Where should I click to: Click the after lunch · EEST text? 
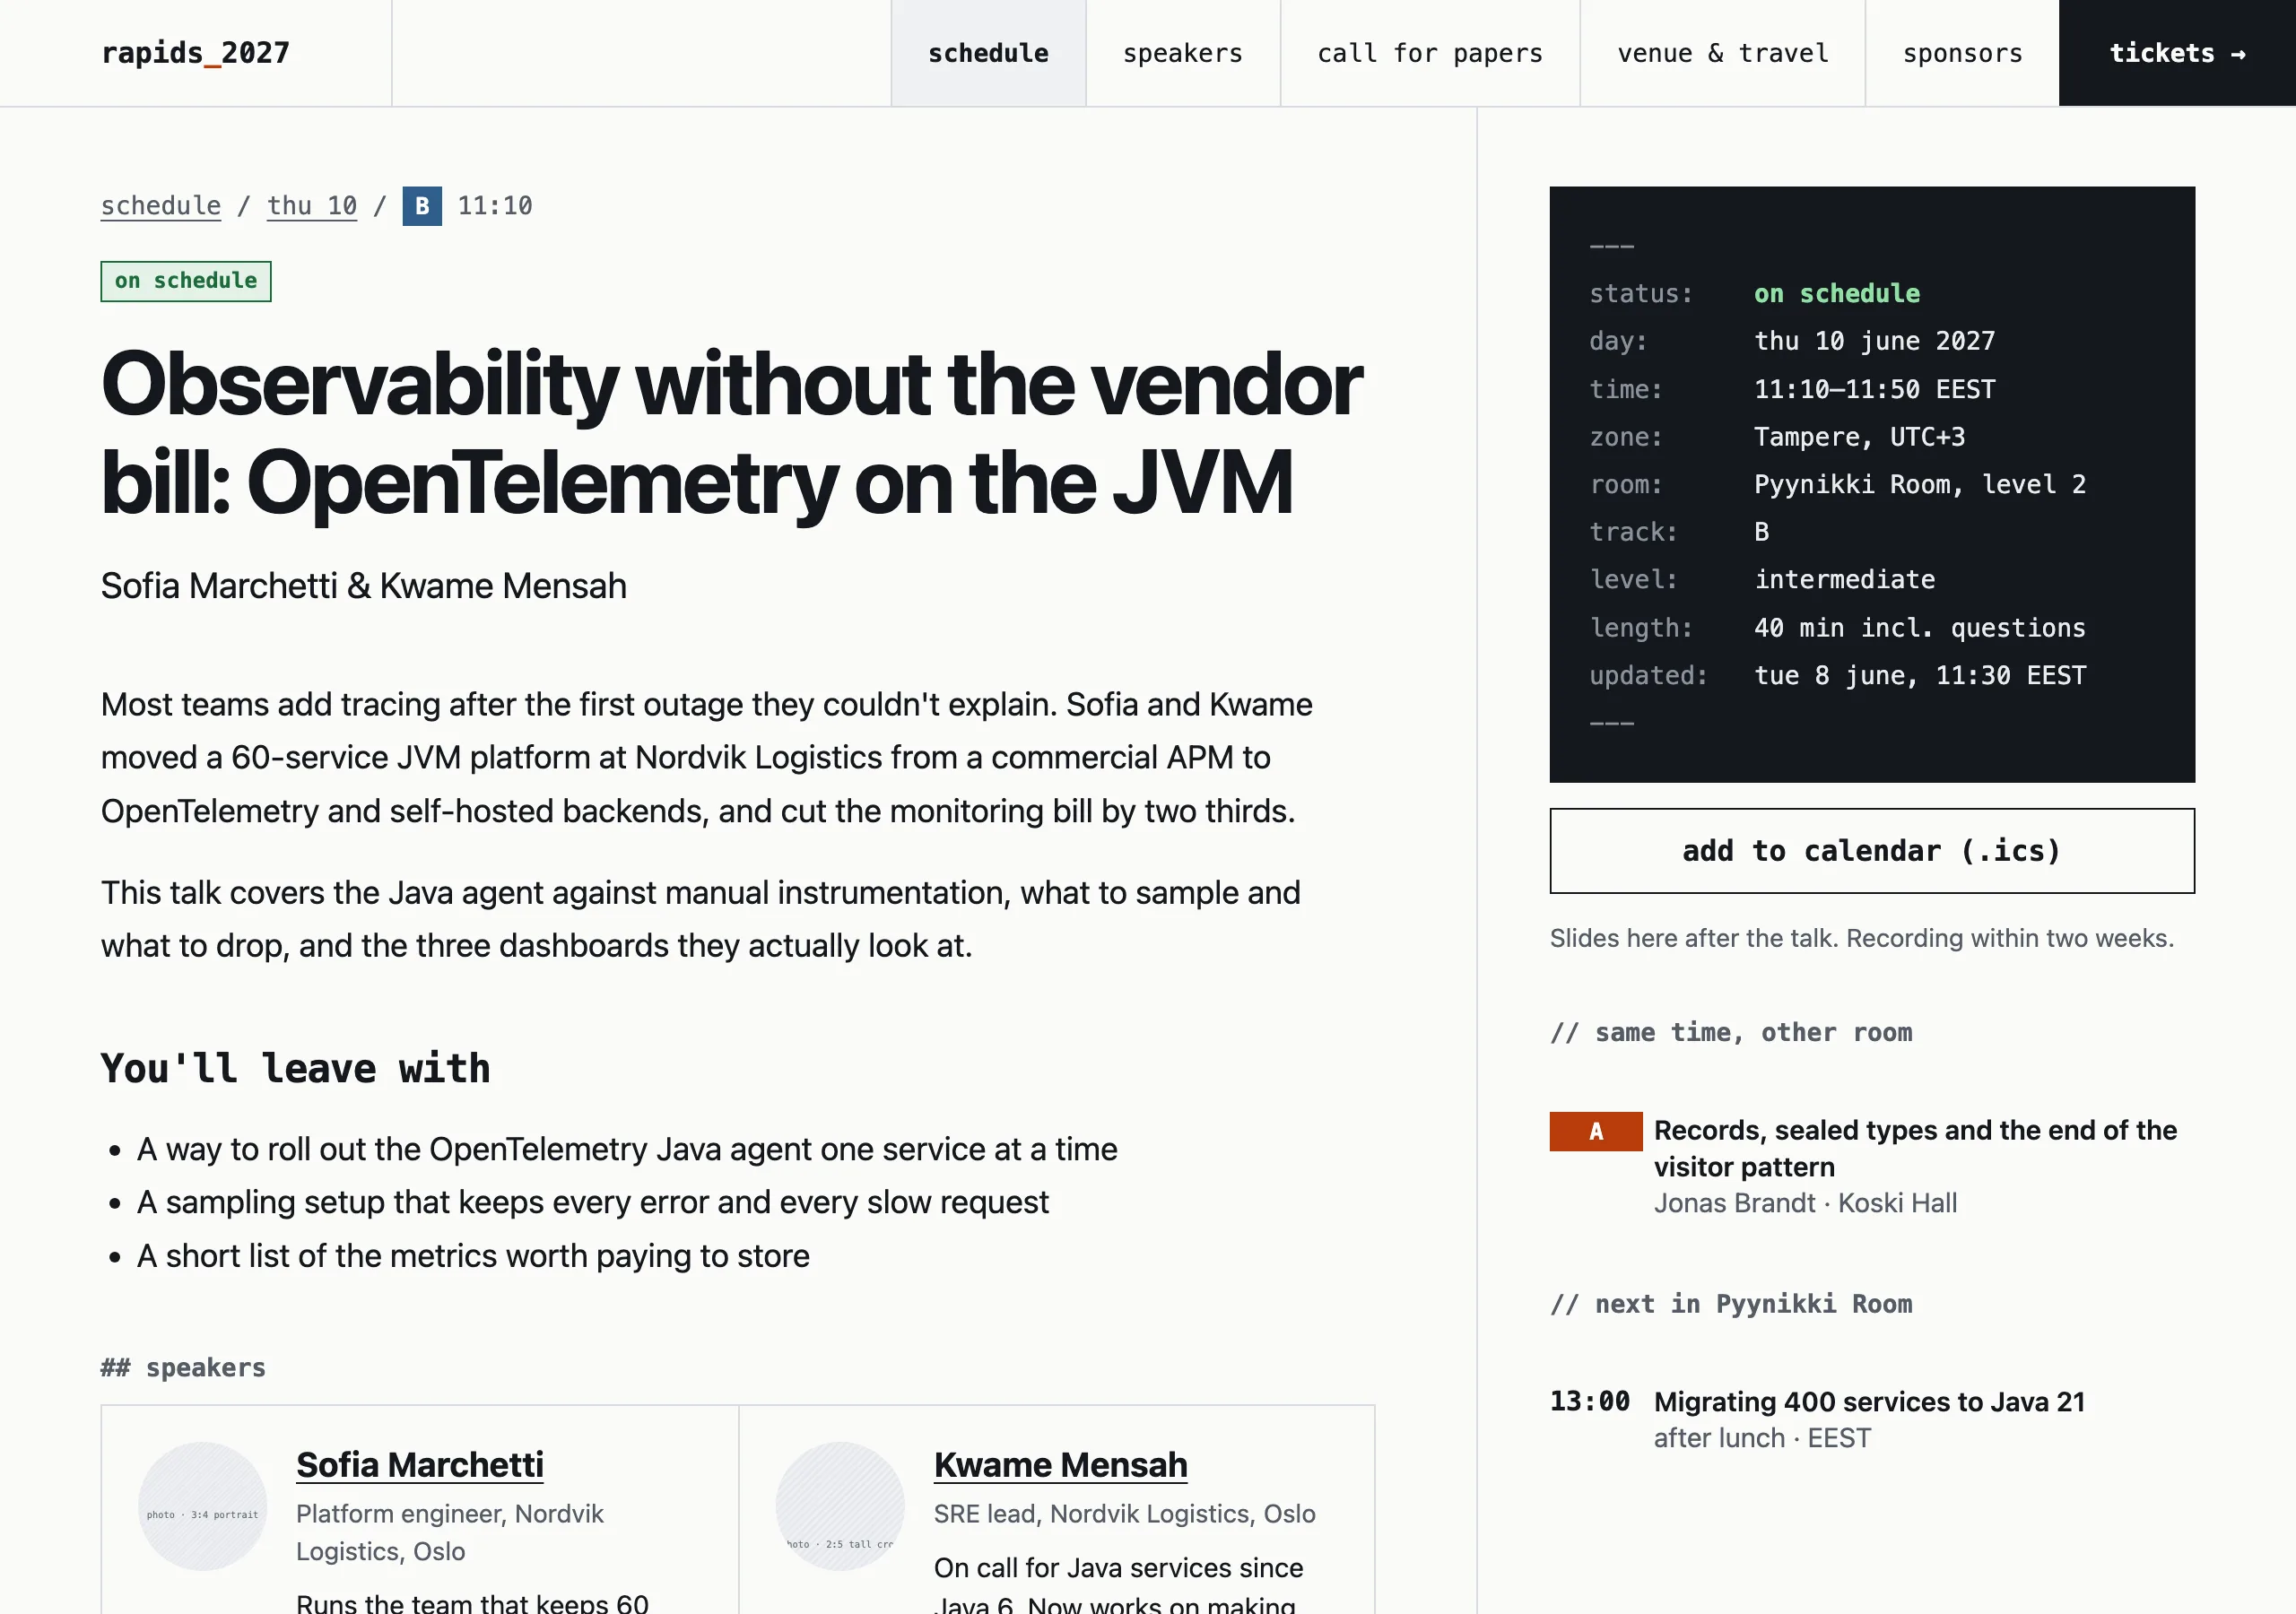tap(1762, 1438)
